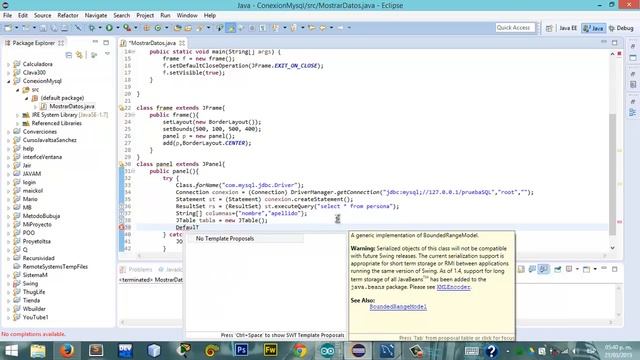Open the Debug button dropdown arrow
Image resolution: width=640 pixels, height=360 pixels.
point(100,28)
